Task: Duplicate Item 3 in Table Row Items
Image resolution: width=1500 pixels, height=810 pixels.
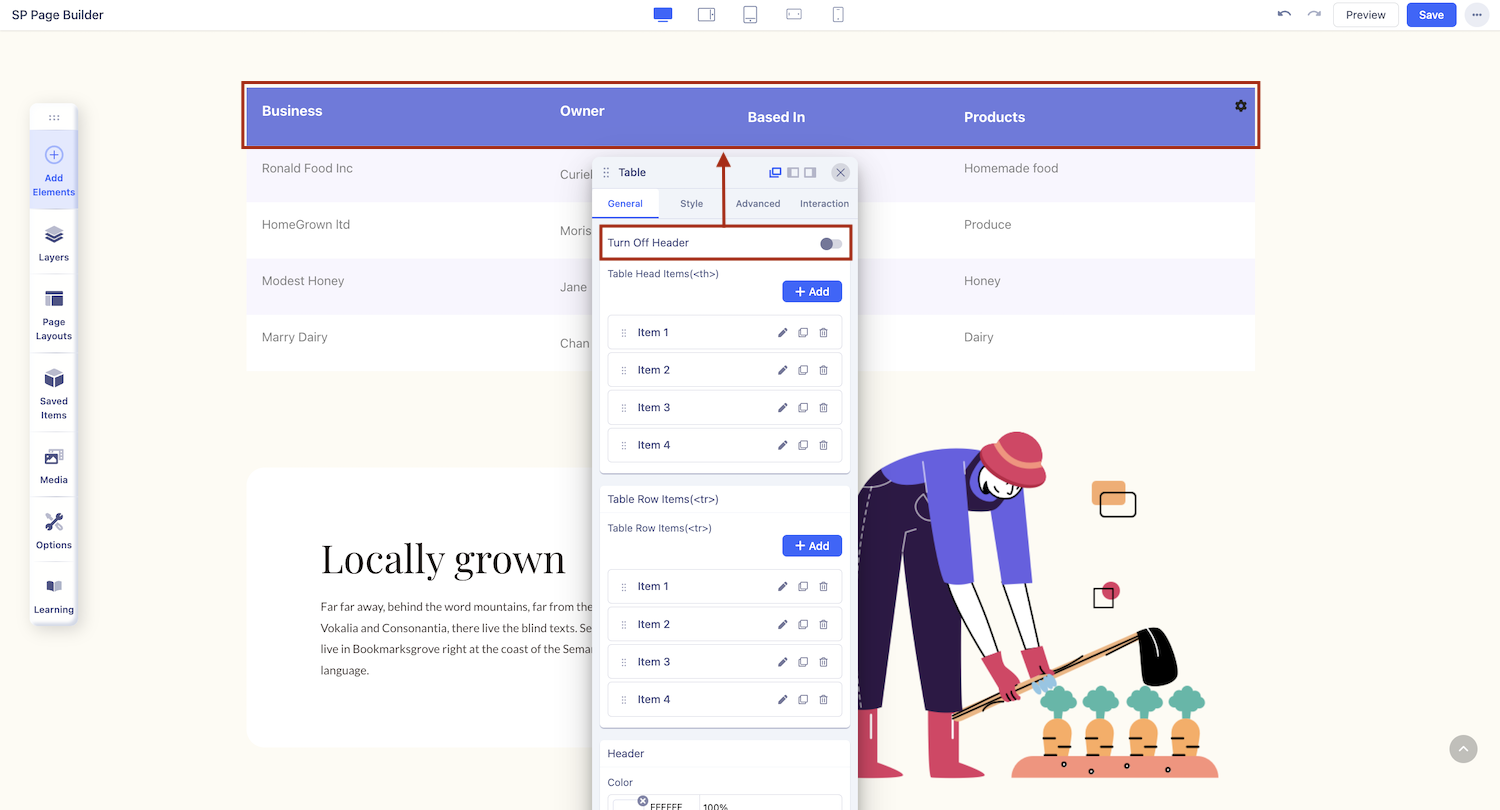Action: (x=803, y=662)
